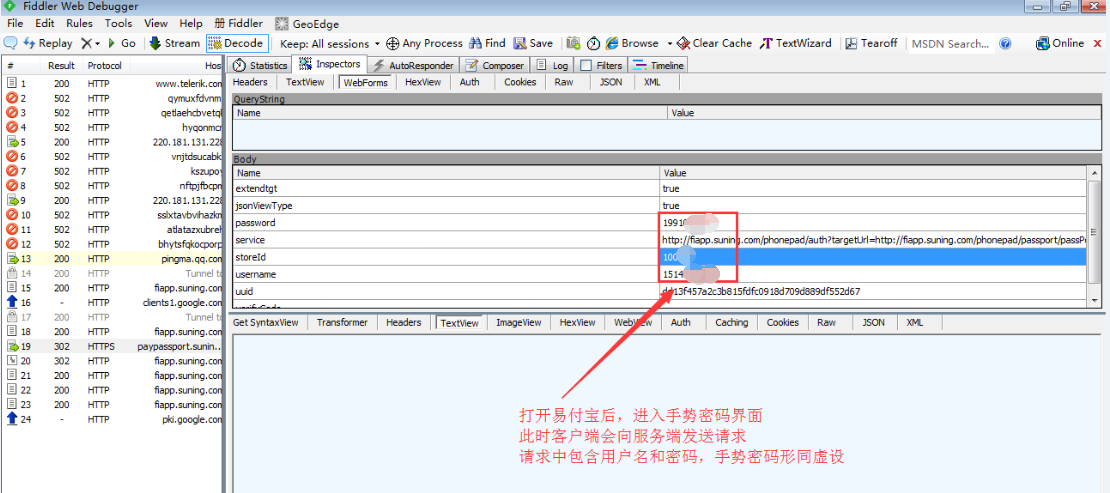Click the Go resume button
The image size is (1110, 493).
(121, 43)
